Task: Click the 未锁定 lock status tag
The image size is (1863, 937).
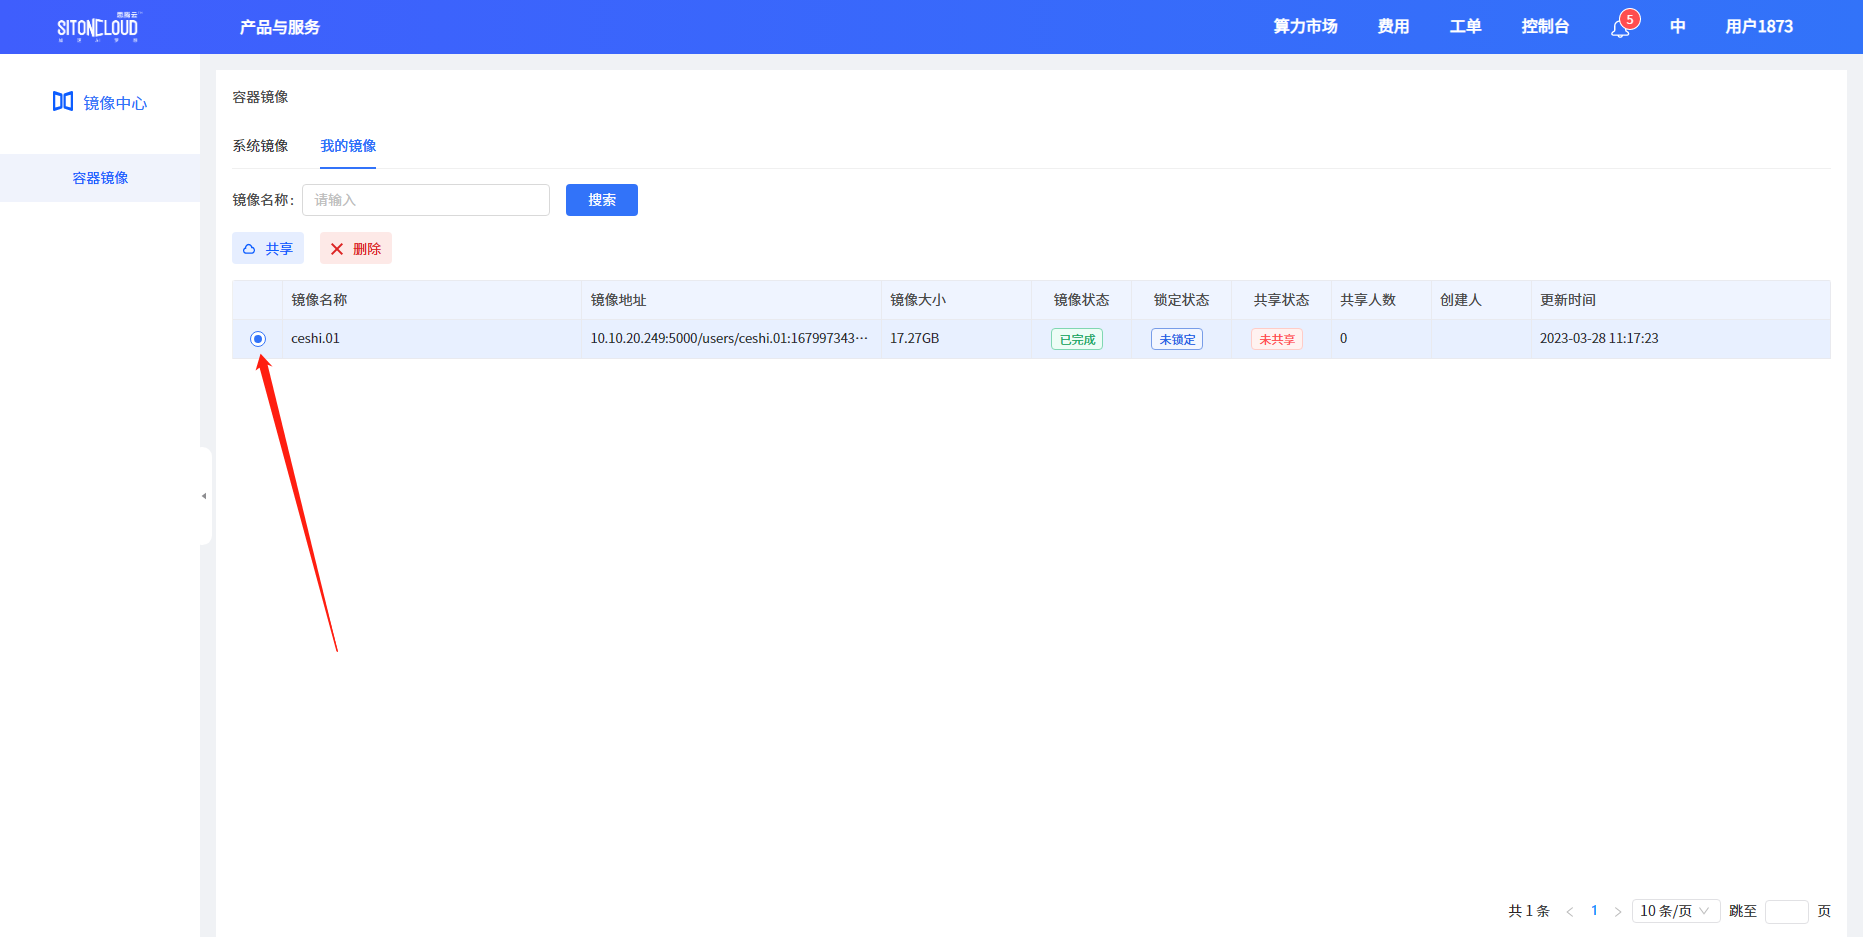Action: pos(1177,340)
